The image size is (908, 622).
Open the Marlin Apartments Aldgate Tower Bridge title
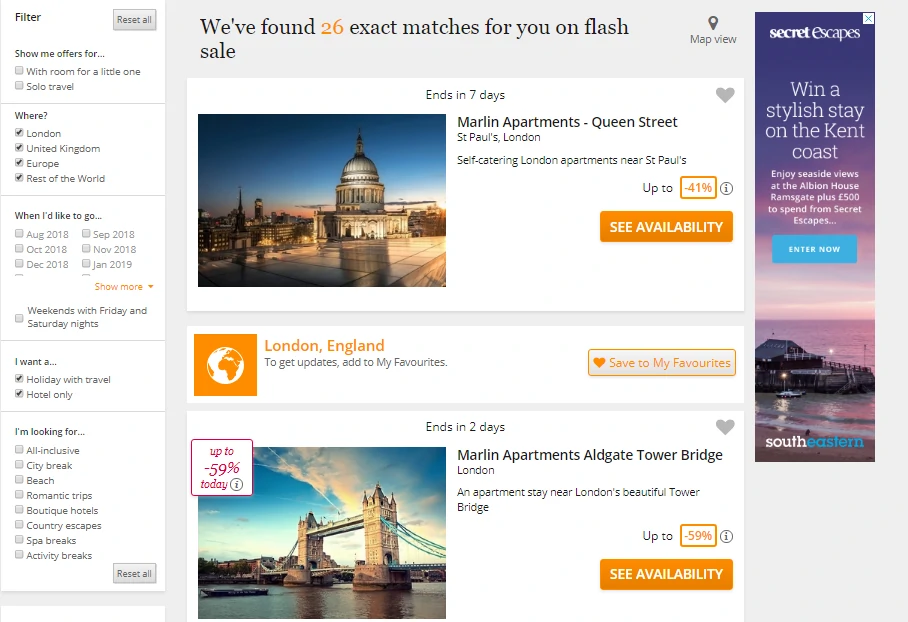pyautogui.click(x=589, y=455)
